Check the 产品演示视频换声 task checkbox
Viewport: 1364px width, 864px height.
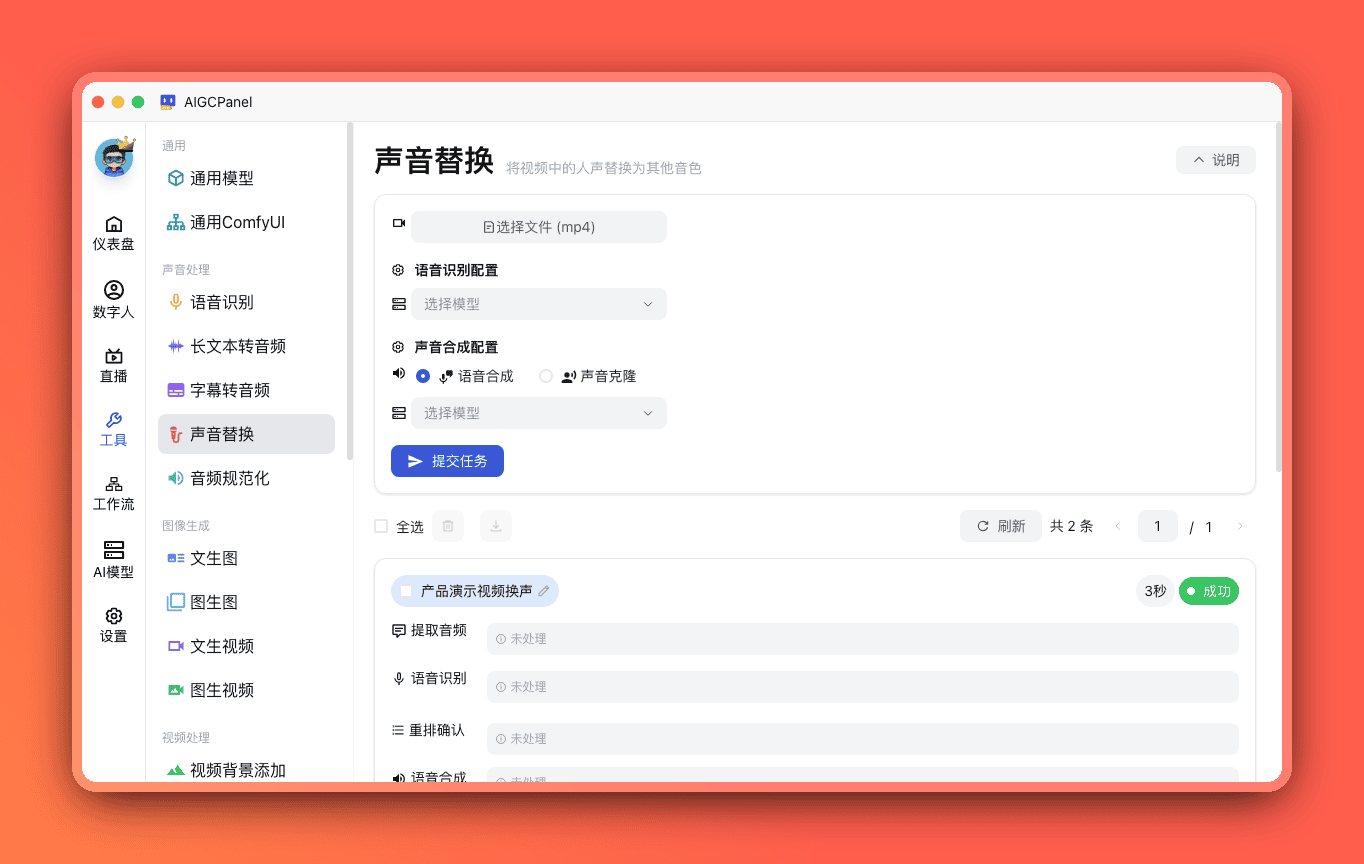pos(406,591)
